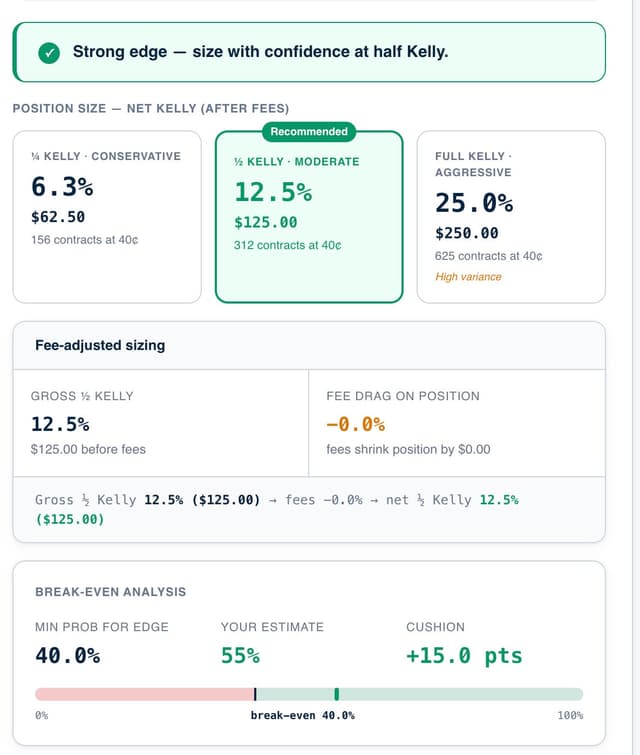The width and height of the screenshot is (640, 755).
Task: Click the Fee-adjusted sizing header
Action: (x=100, y=345)
